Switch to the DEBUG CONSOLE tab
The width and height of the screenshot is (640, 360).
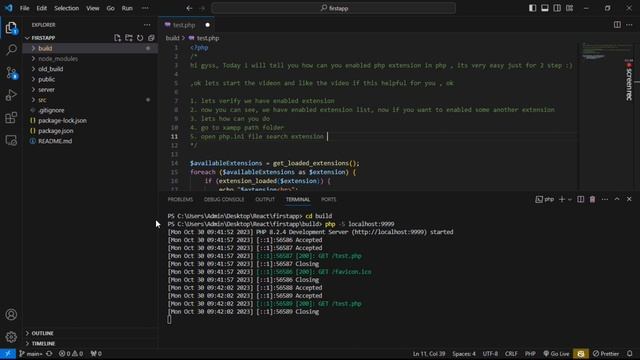[224, 200]
